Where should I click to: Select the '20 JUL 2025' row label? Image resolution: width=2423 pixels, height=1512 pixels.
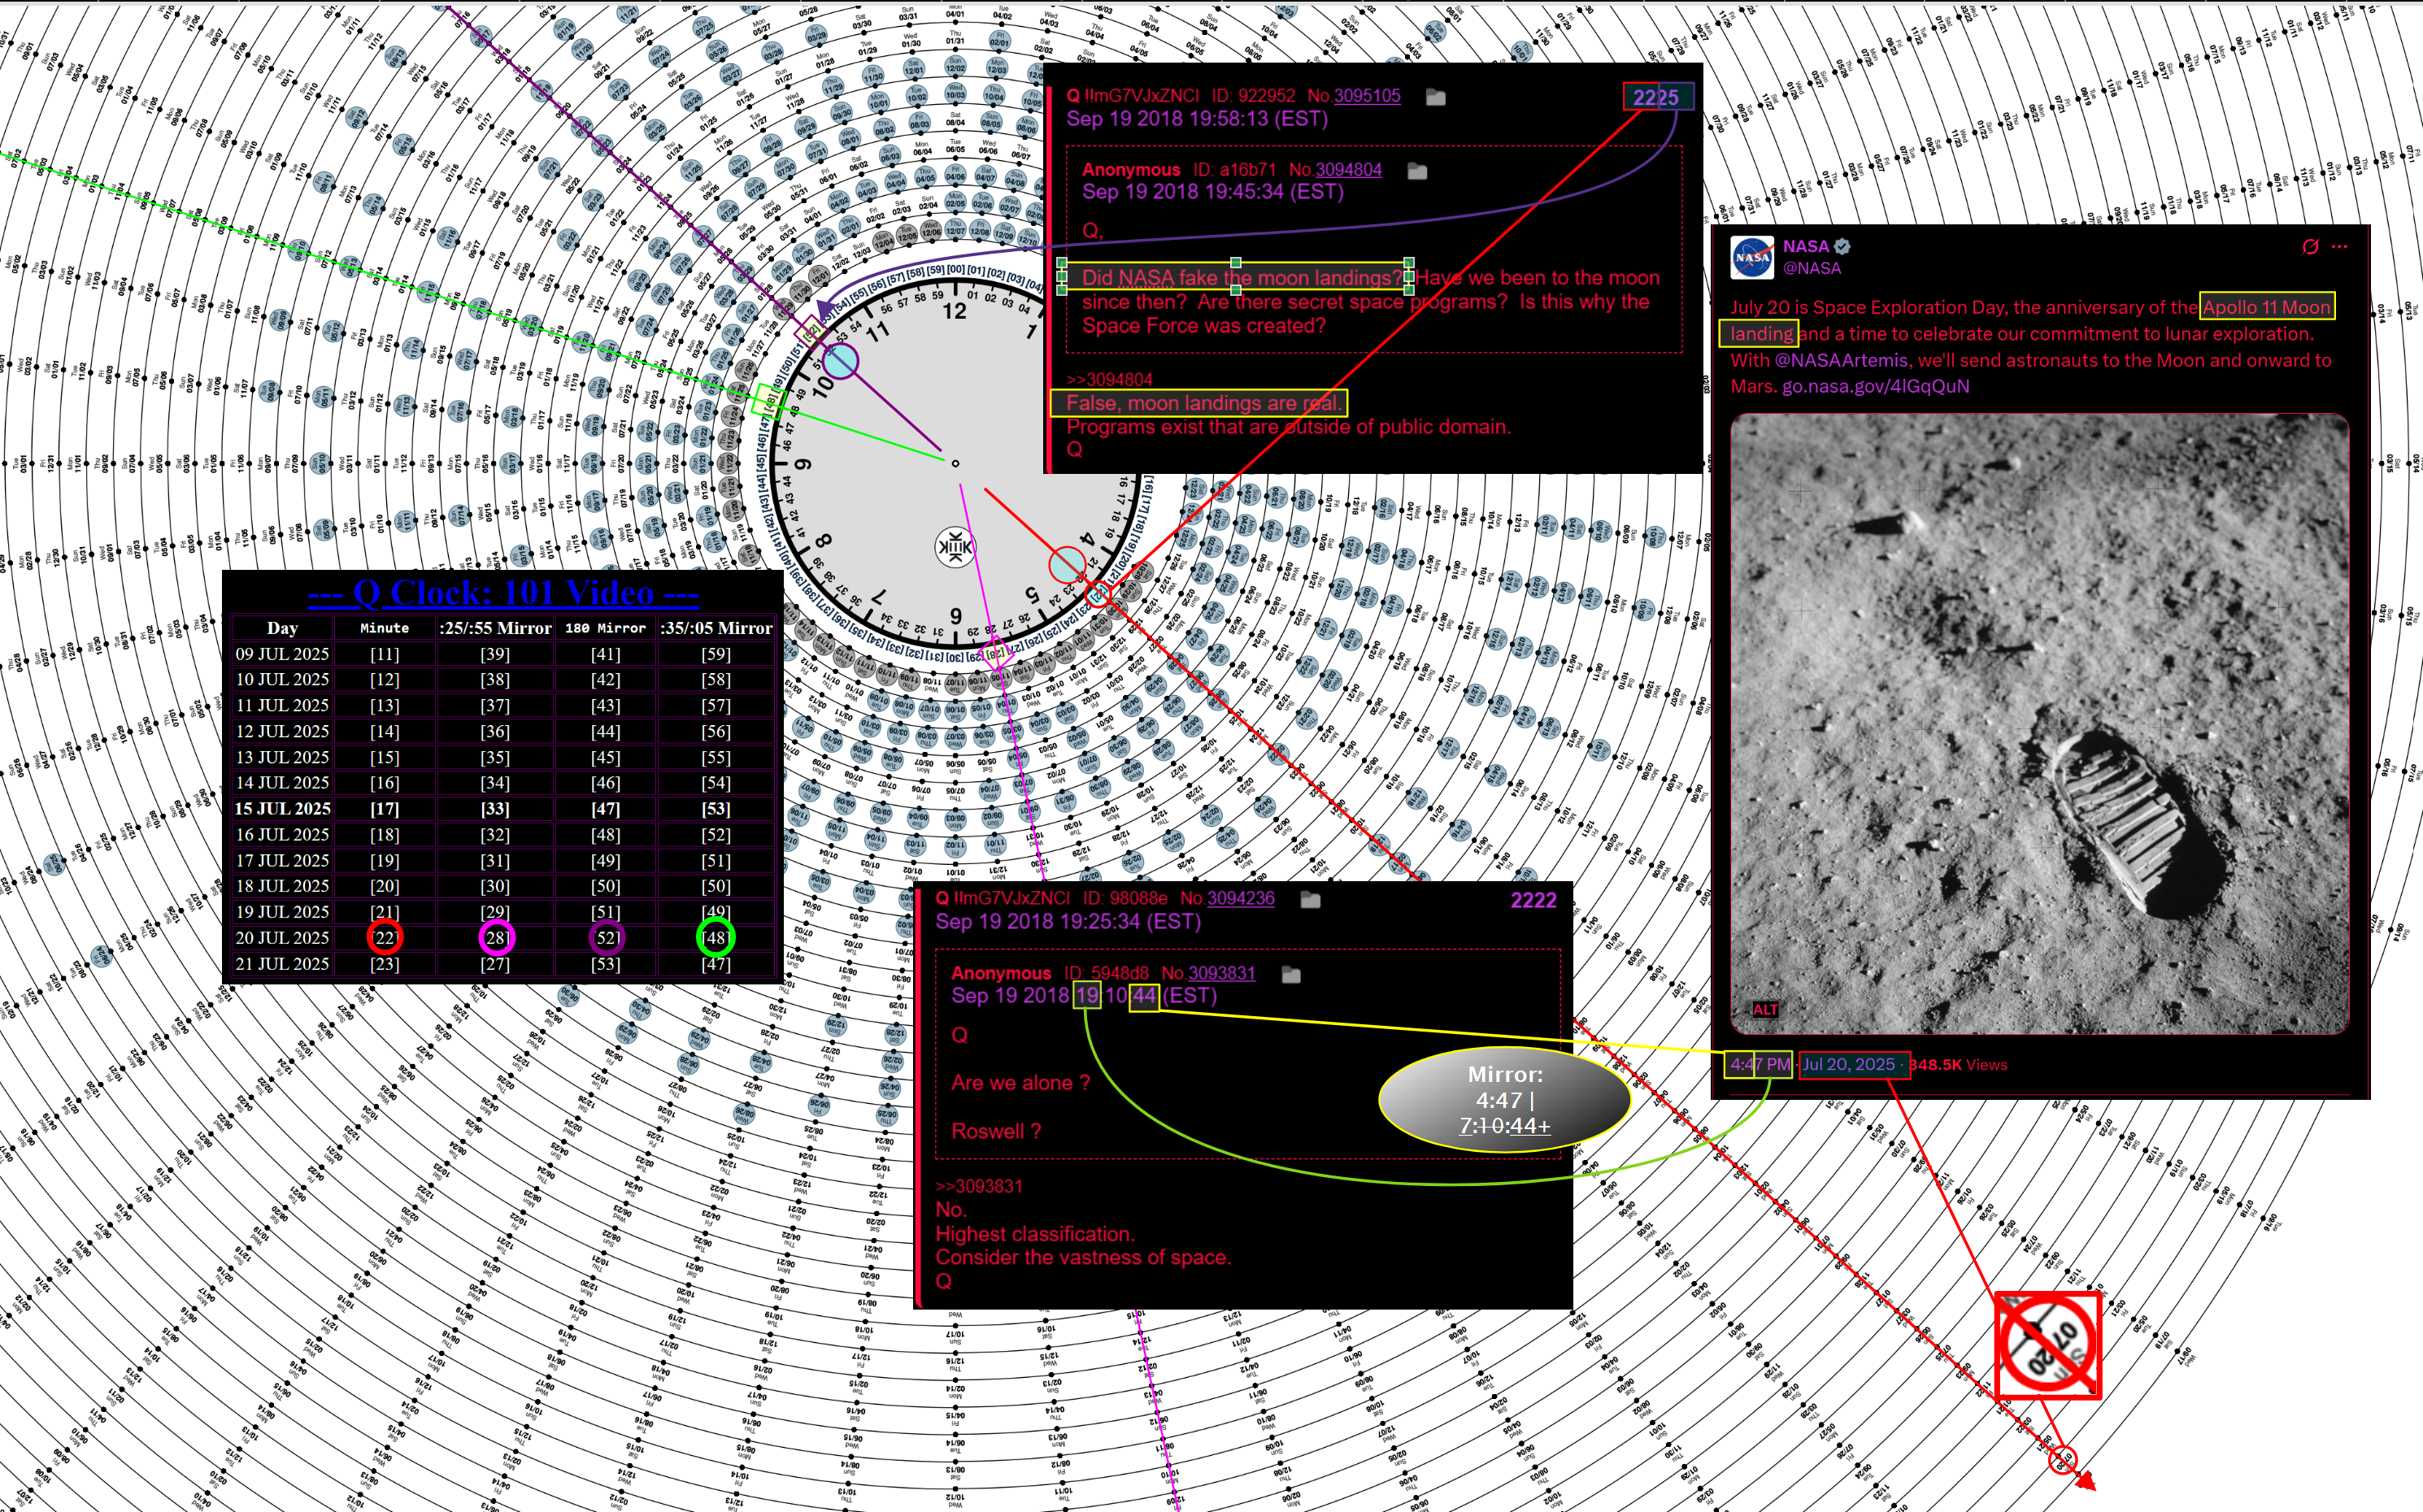(282, 937)
